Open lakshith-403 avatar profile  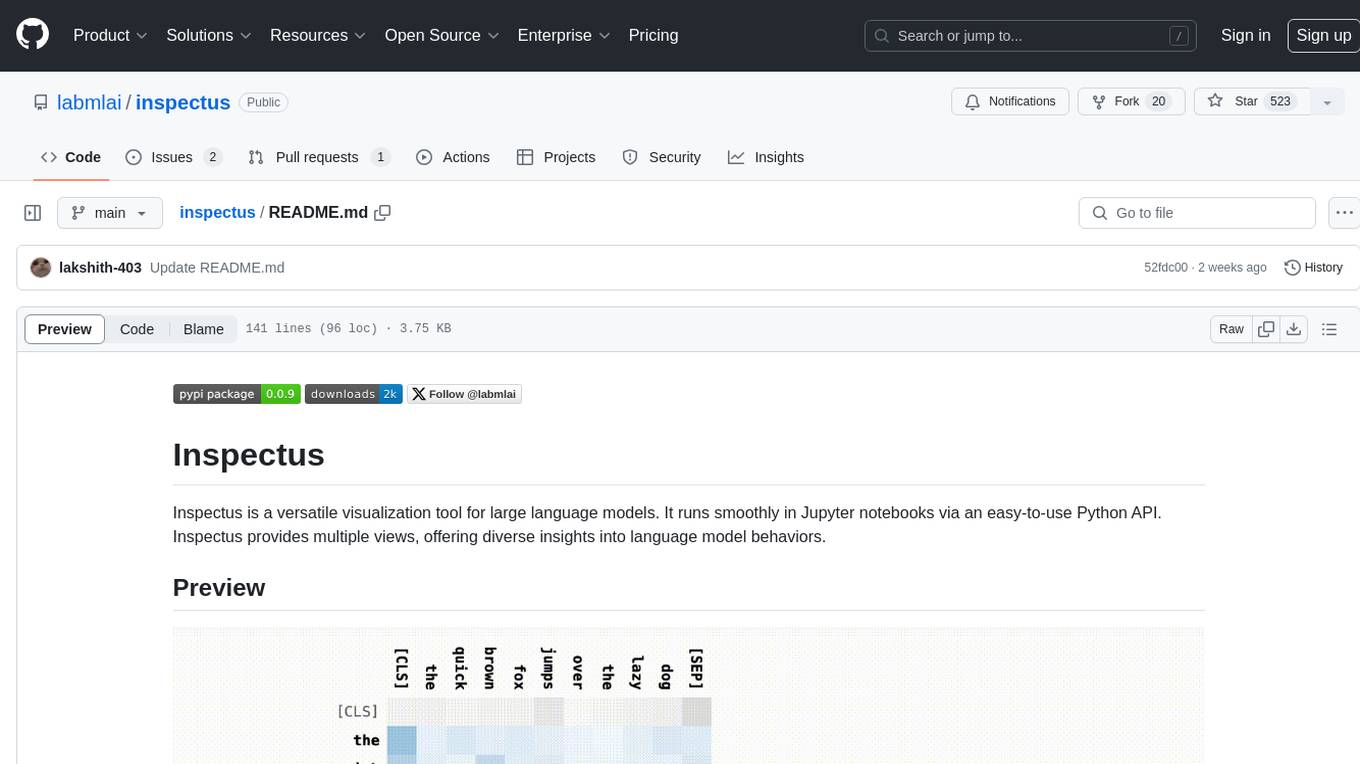coord(41,268)
